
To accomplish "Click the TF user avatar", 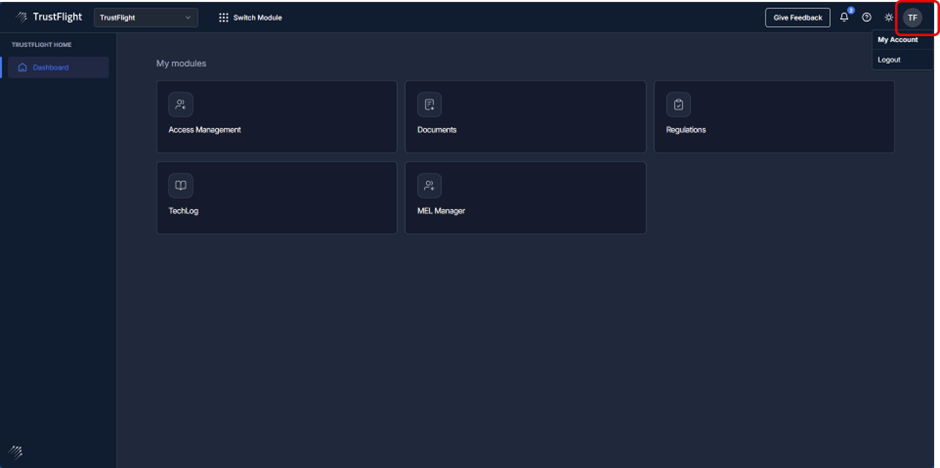I will click(x=912, y=17).
